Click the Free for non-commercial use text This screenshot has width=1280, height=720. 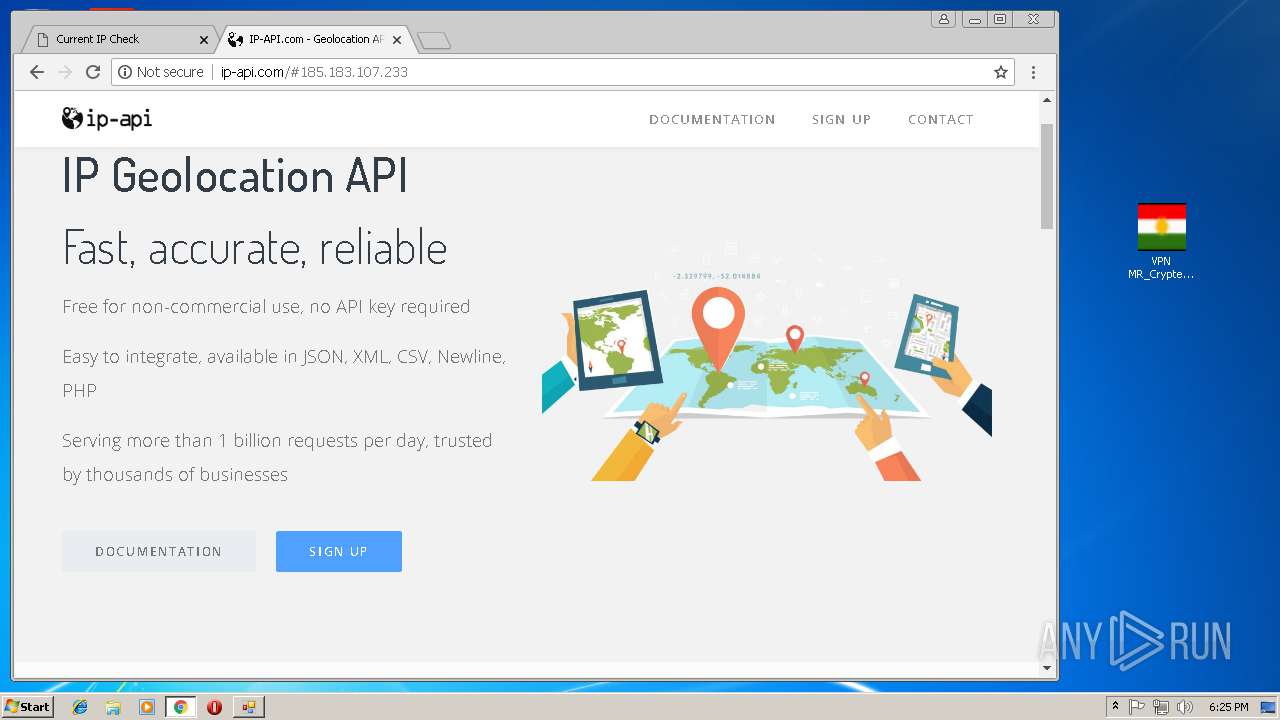[266, 307]
